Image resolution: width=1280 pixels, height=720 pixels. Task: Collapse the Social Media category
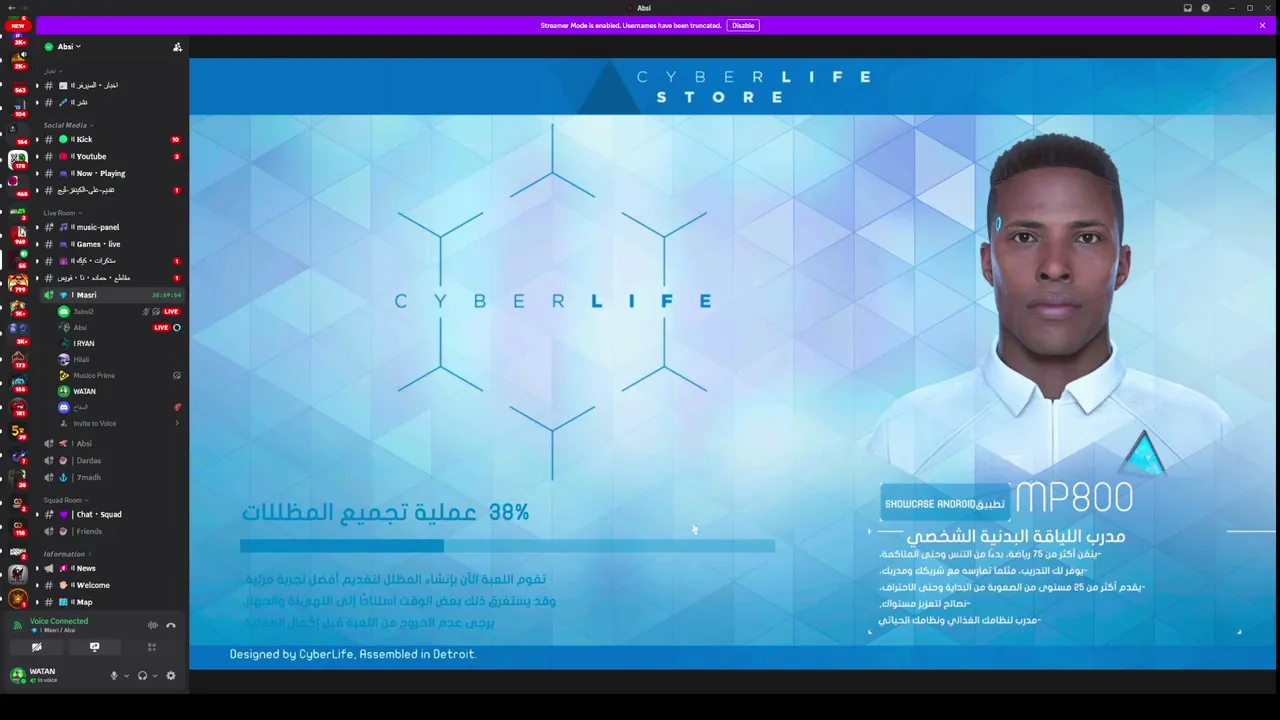[67, 125]
